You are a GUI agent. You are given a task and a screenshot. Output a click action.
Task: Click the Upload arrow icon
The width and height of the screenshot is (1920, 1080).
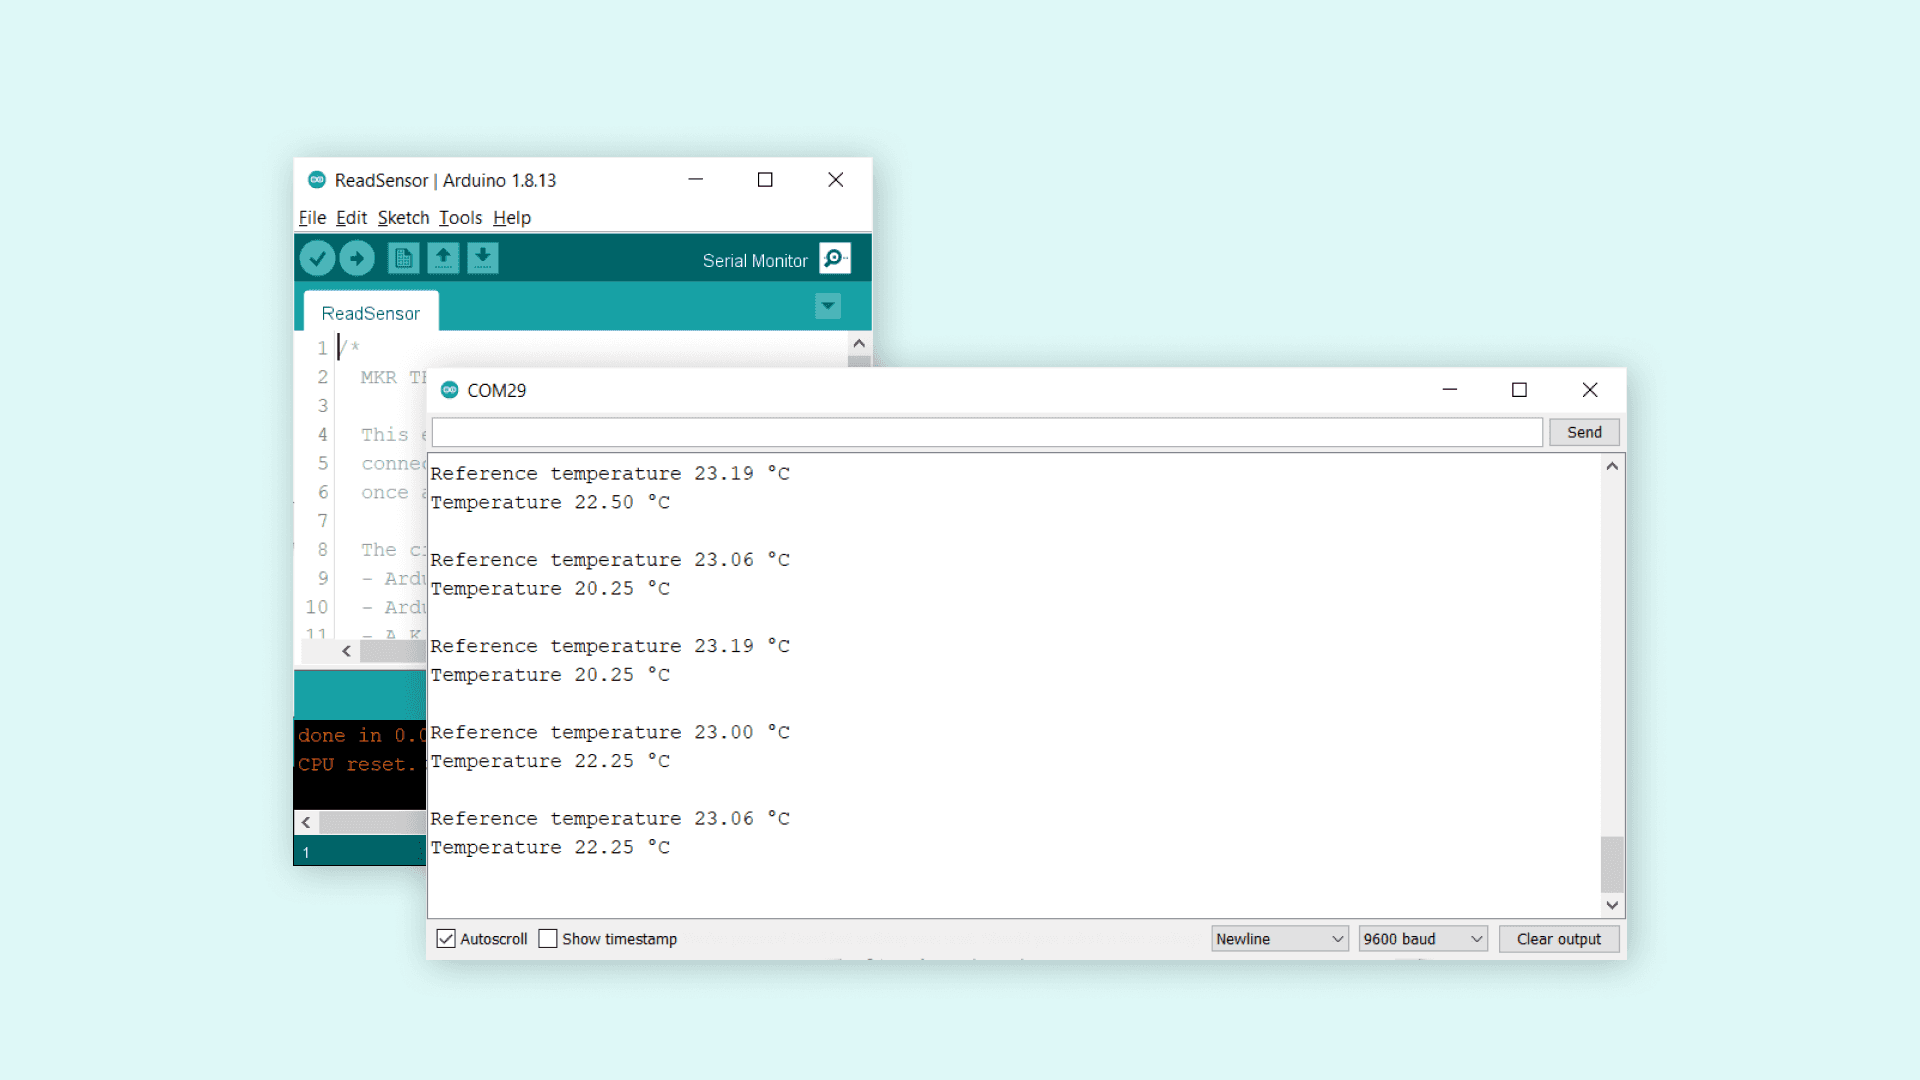357,259
